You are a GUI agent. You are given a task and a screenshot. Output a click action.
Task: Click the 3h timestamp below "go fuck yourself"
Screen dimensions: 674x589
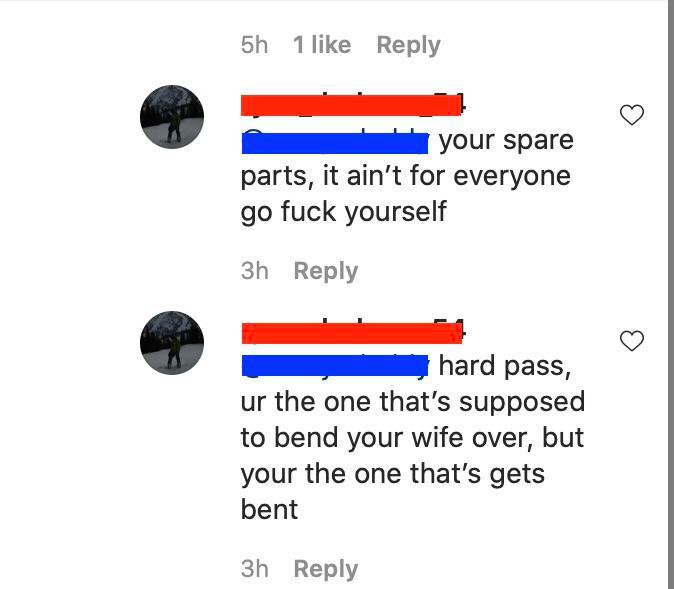254,270
